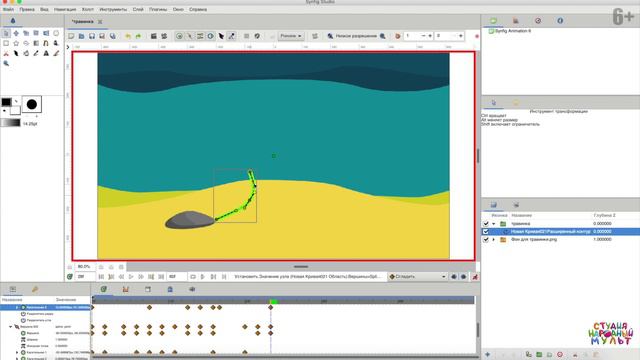This screenshot has height=360, width=640.
Task: Open the dropdown button in the canvas toolbar
Action: [x=291, y=36]
